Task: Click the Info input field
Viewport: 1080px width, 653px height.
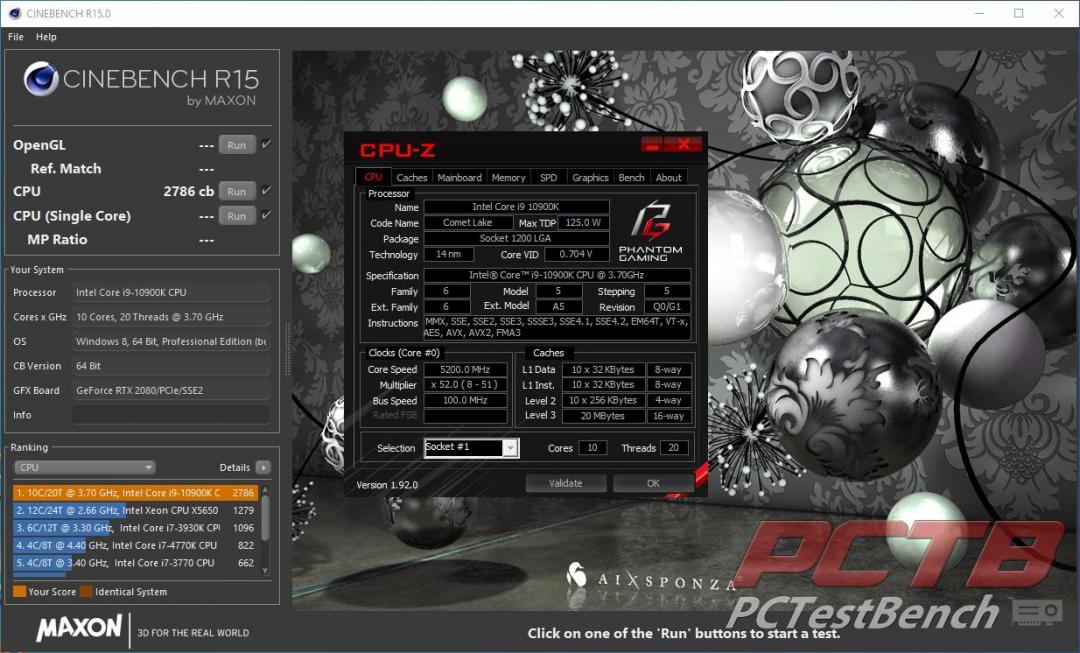Action: click(171, 415)
